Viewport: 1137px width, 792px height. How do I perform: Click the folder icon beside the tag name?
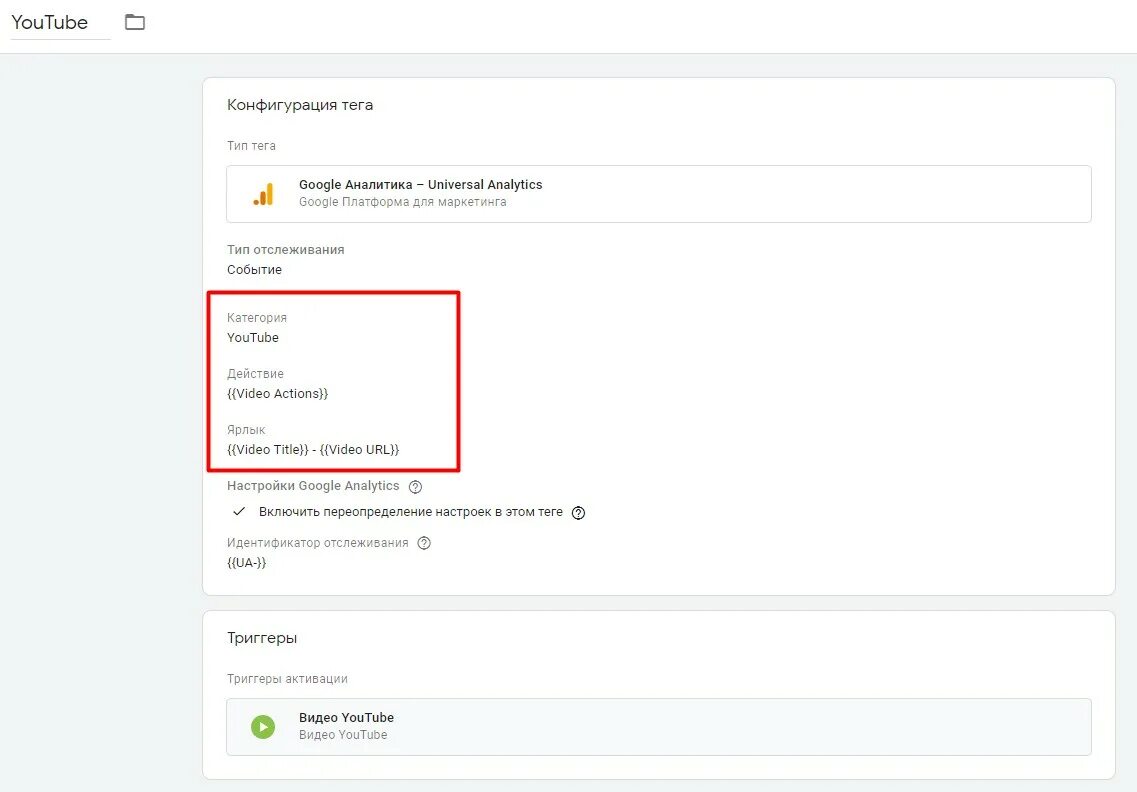point(135,22)
